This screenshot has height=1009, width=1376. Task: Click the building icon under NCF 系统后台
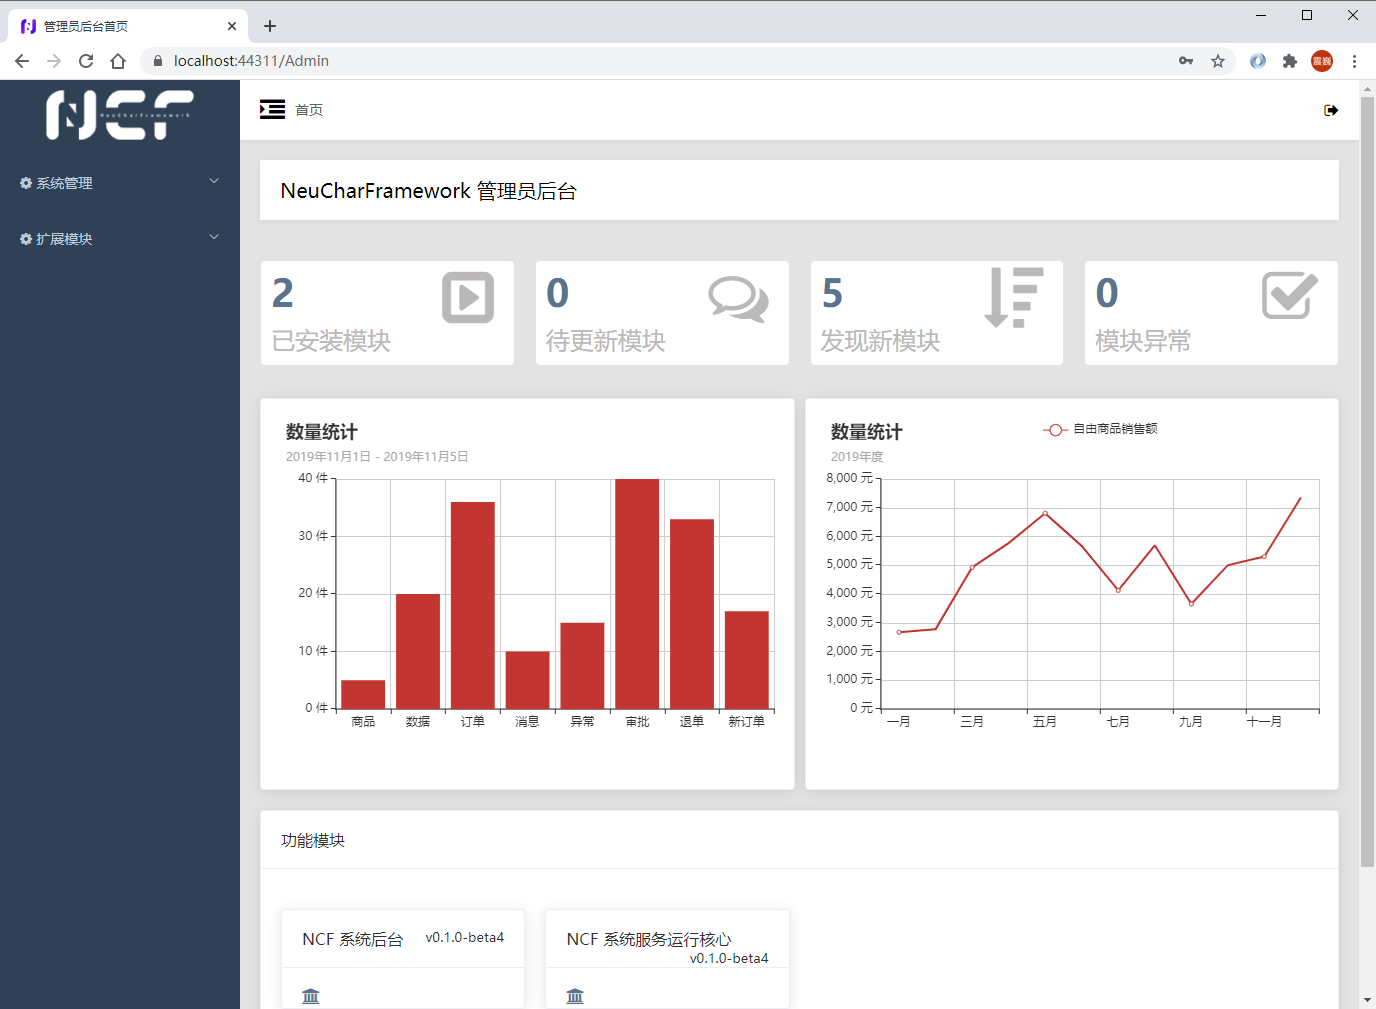pos(311,996)
